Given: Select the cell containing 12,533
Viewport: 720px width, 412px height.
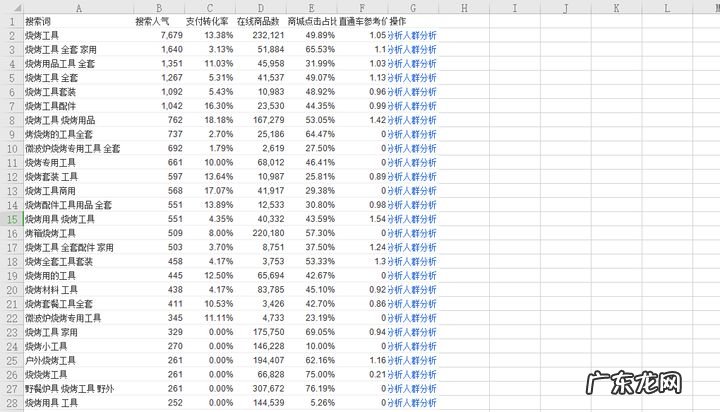Looking at the screenshot, I should (x=260, y=205).
